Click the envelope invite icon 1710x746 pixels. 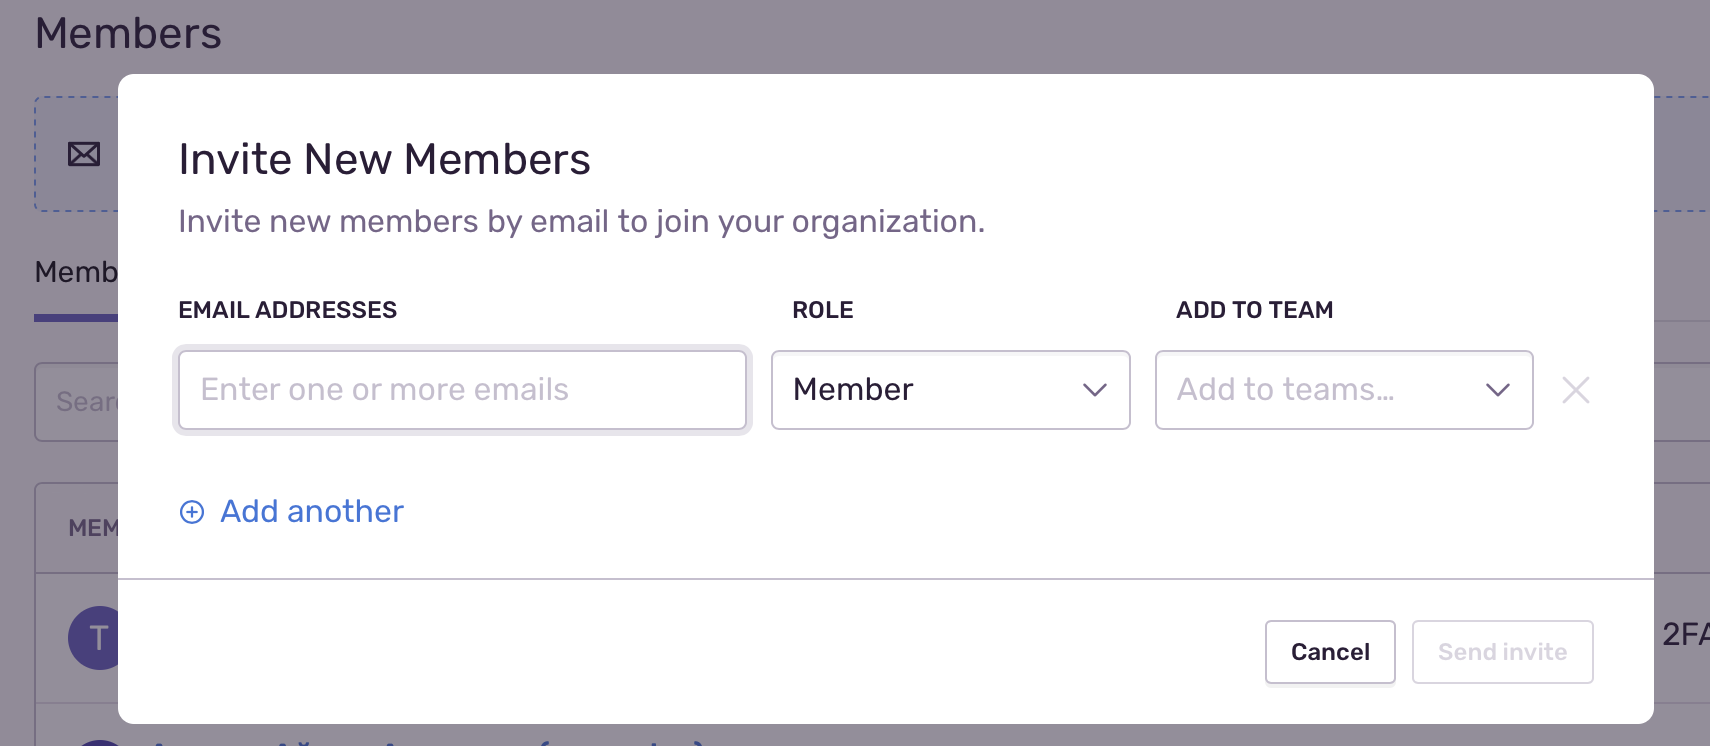click(x=84, y=154)
